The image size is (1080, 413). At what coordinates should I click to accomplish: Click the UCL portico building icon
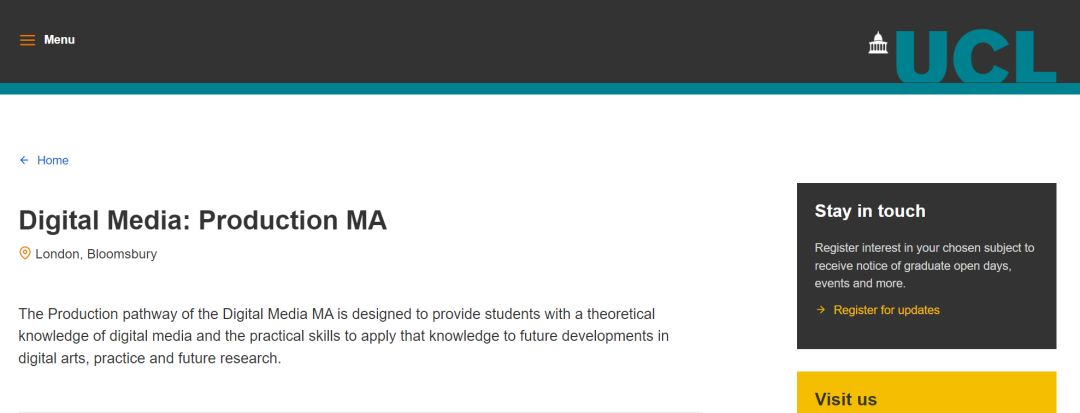pos(878,44)
